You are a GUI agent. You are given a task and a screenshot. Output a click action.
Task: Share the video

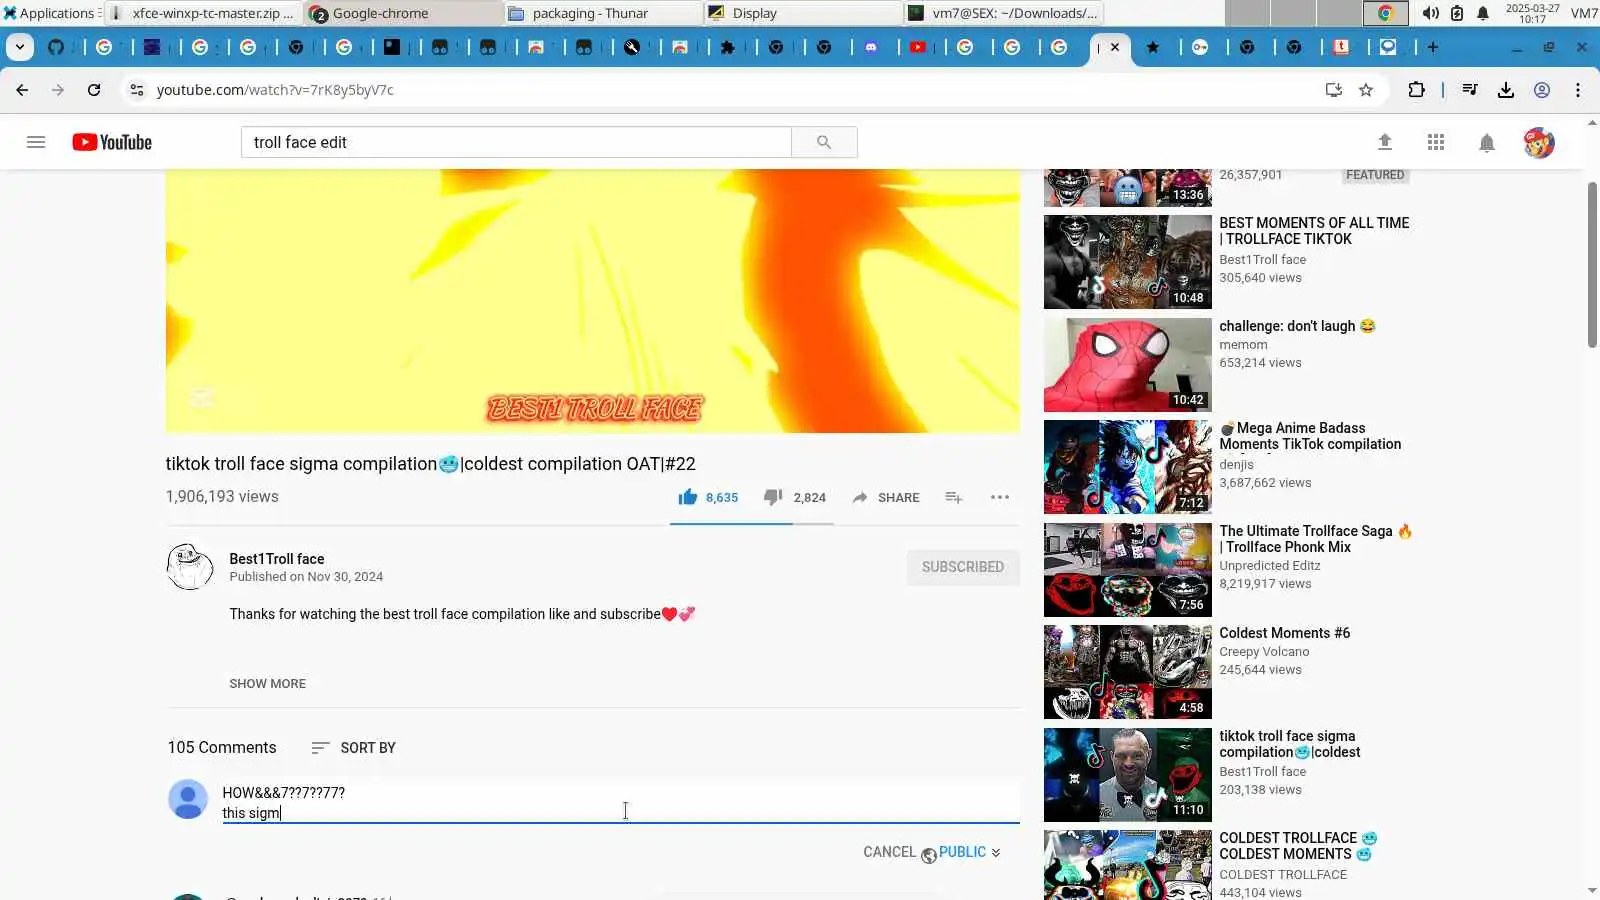pos(886,497)
